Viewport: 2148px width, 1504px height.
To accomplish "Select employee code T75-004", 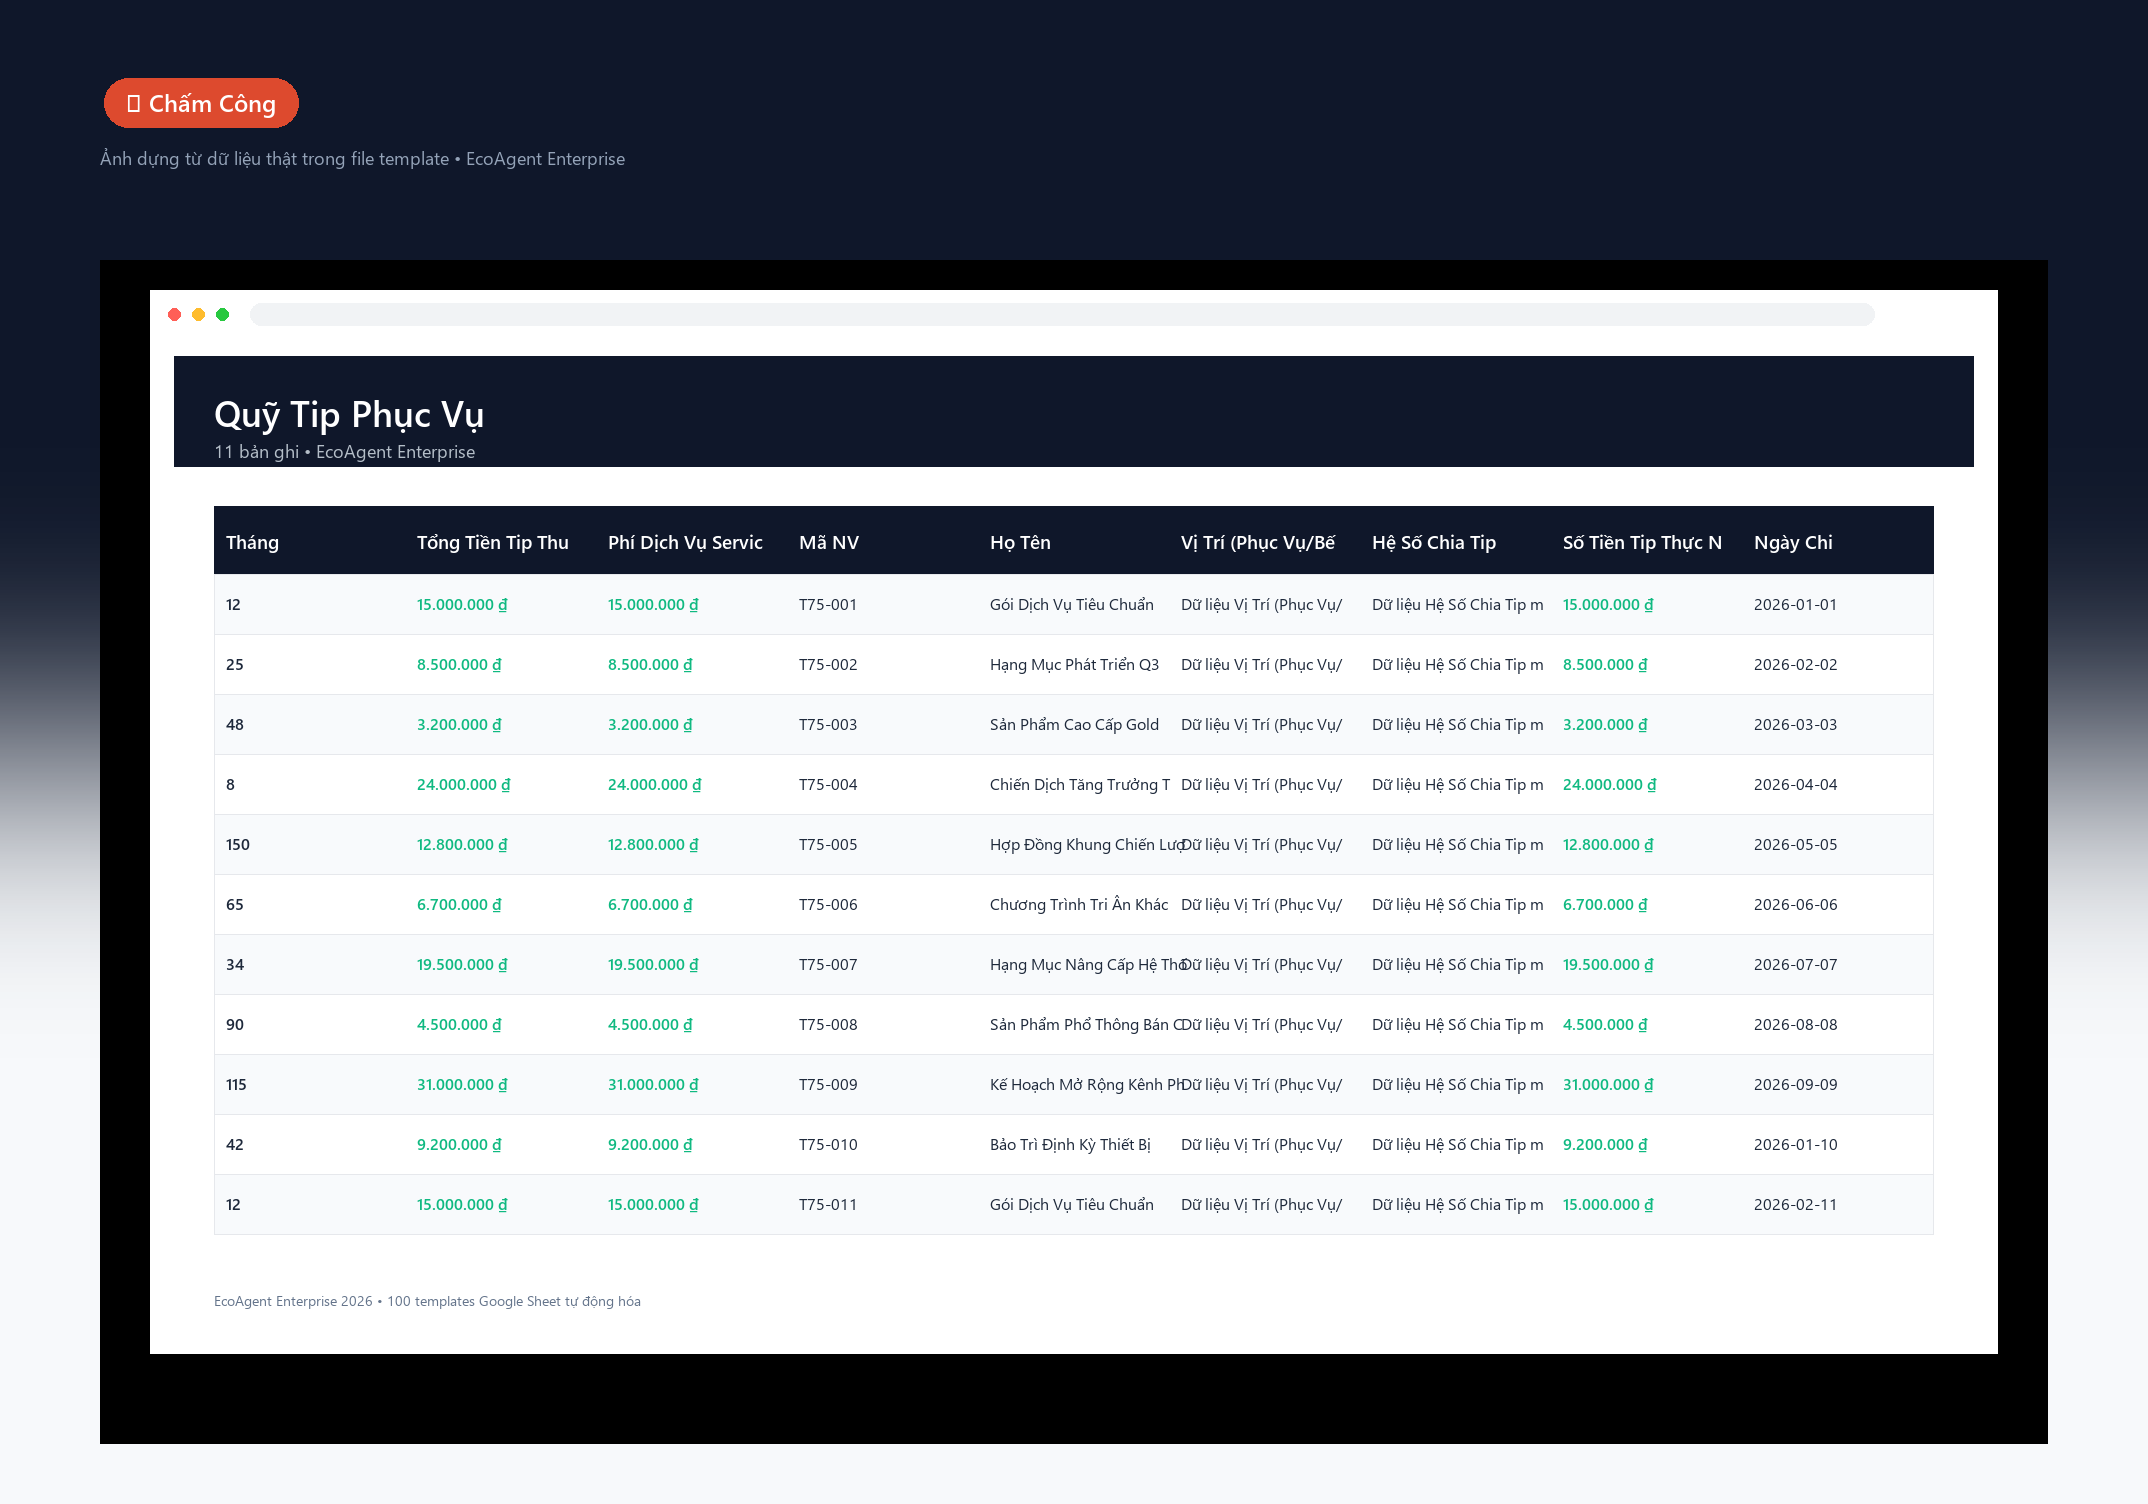I will pos(828,784).
